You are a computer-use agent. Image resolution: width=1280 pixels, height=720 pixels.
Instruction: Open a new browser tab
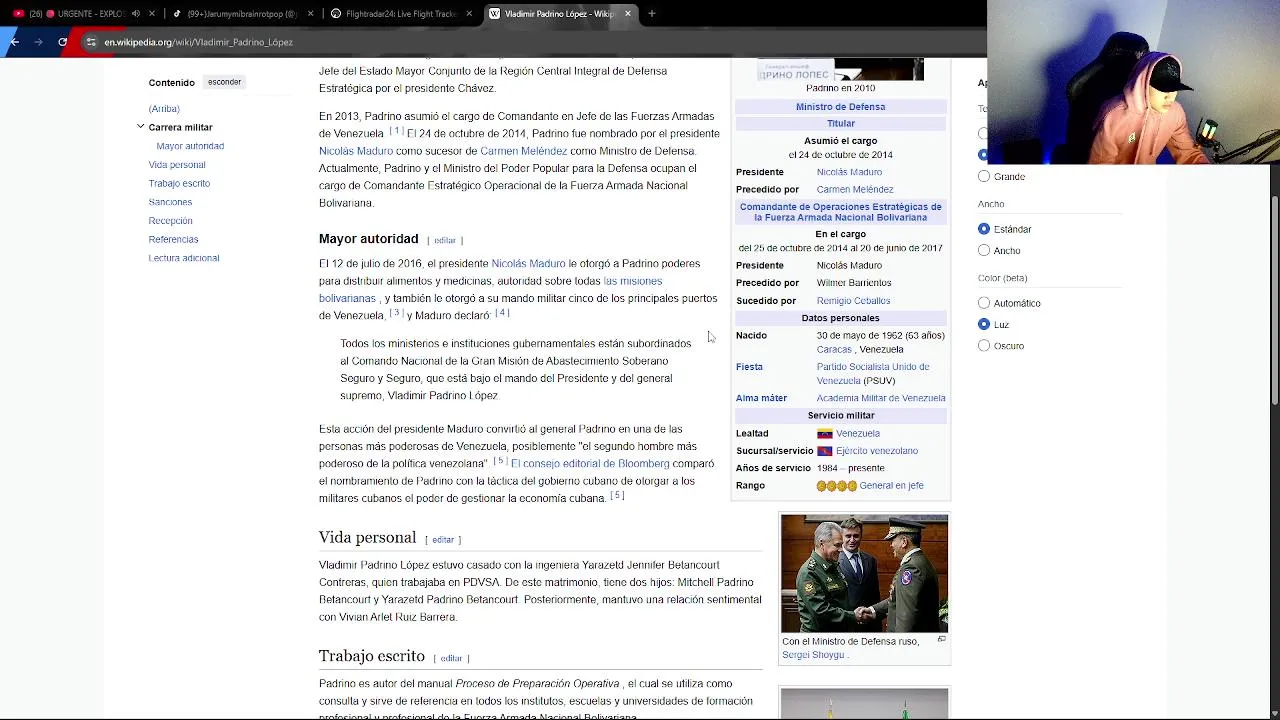tap(652, 14)
